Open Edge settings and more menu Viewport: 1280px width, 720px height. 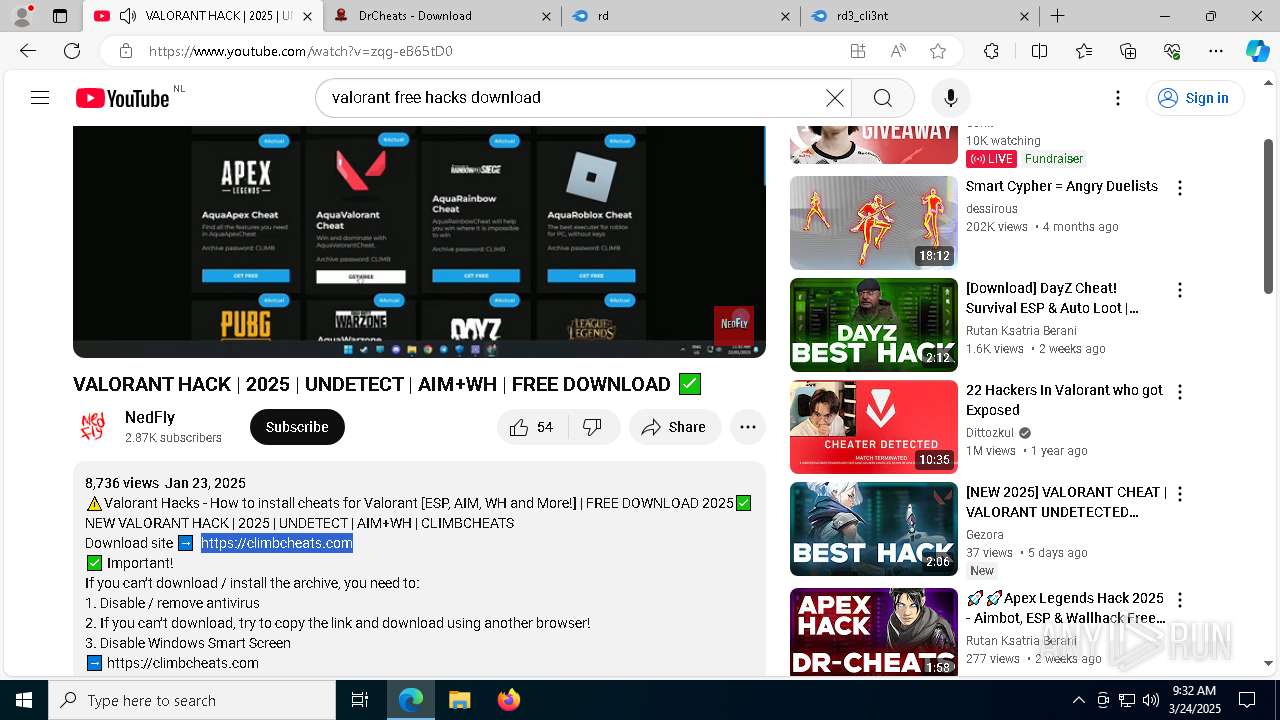1216,51
